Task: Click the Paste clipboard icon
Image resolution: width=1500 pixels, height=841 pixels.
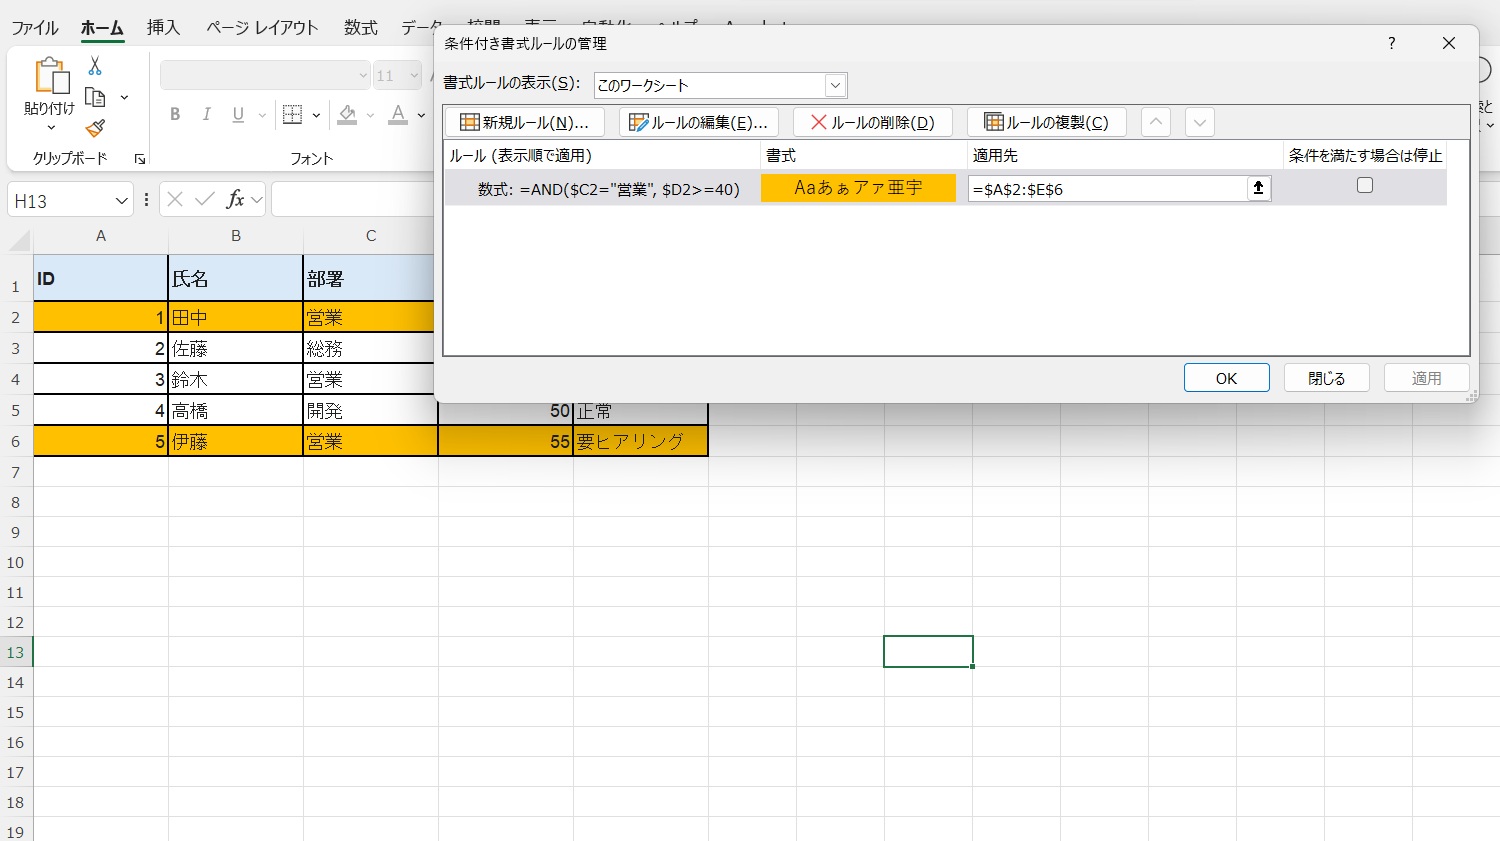Action: coord(50,76)
